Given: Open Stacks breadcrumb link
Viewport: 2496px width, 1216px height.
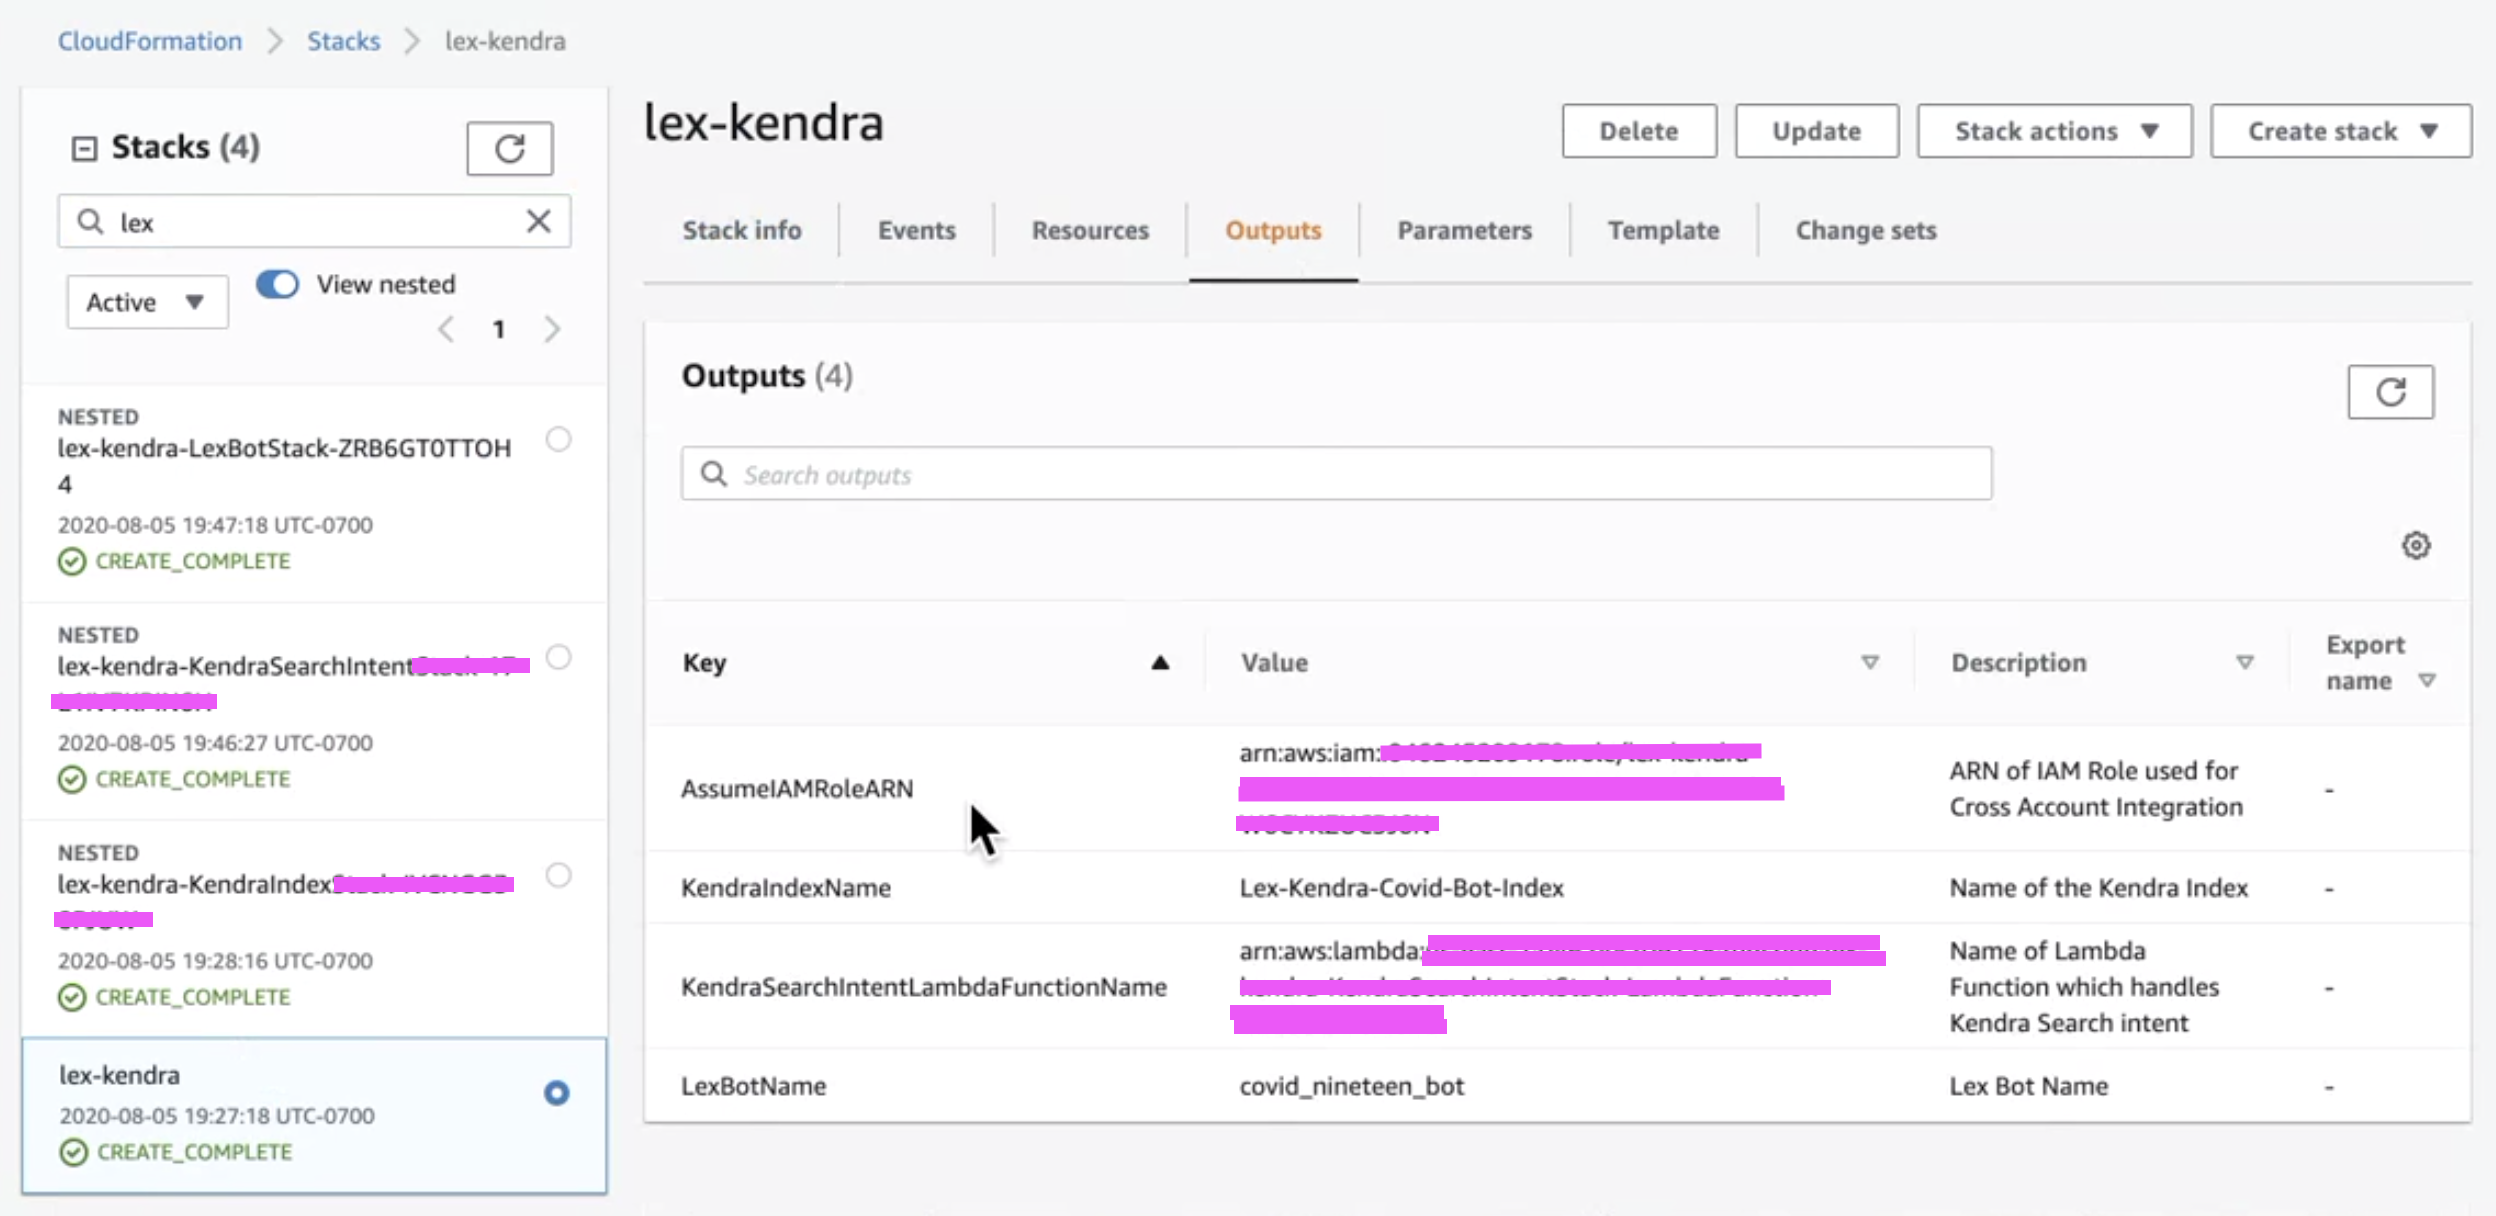Looking at the screenshot, I should point(343,41).
